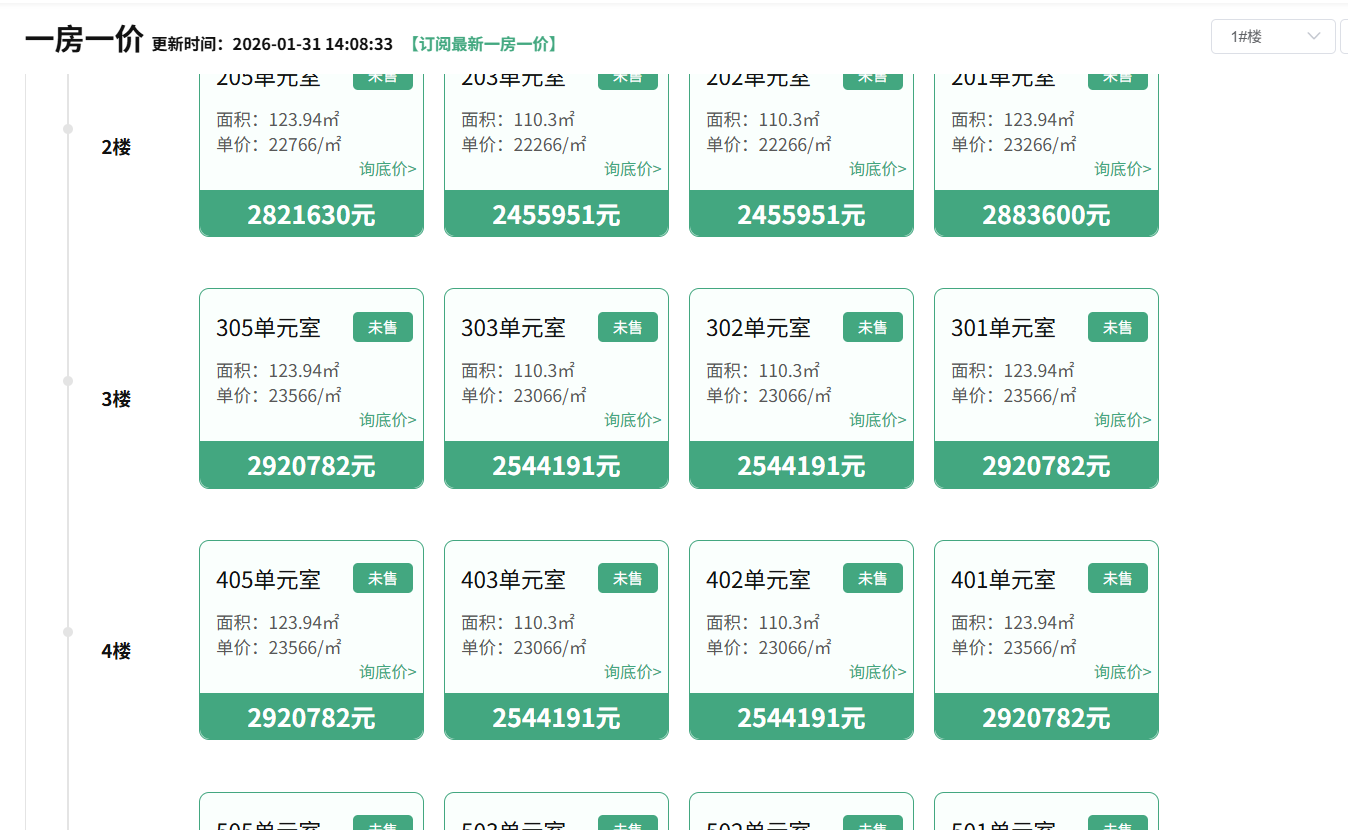Screen dimensions: 1348x830
Task: Open the 301单元室 unit card title
Action: click(x=1003, y=328)
